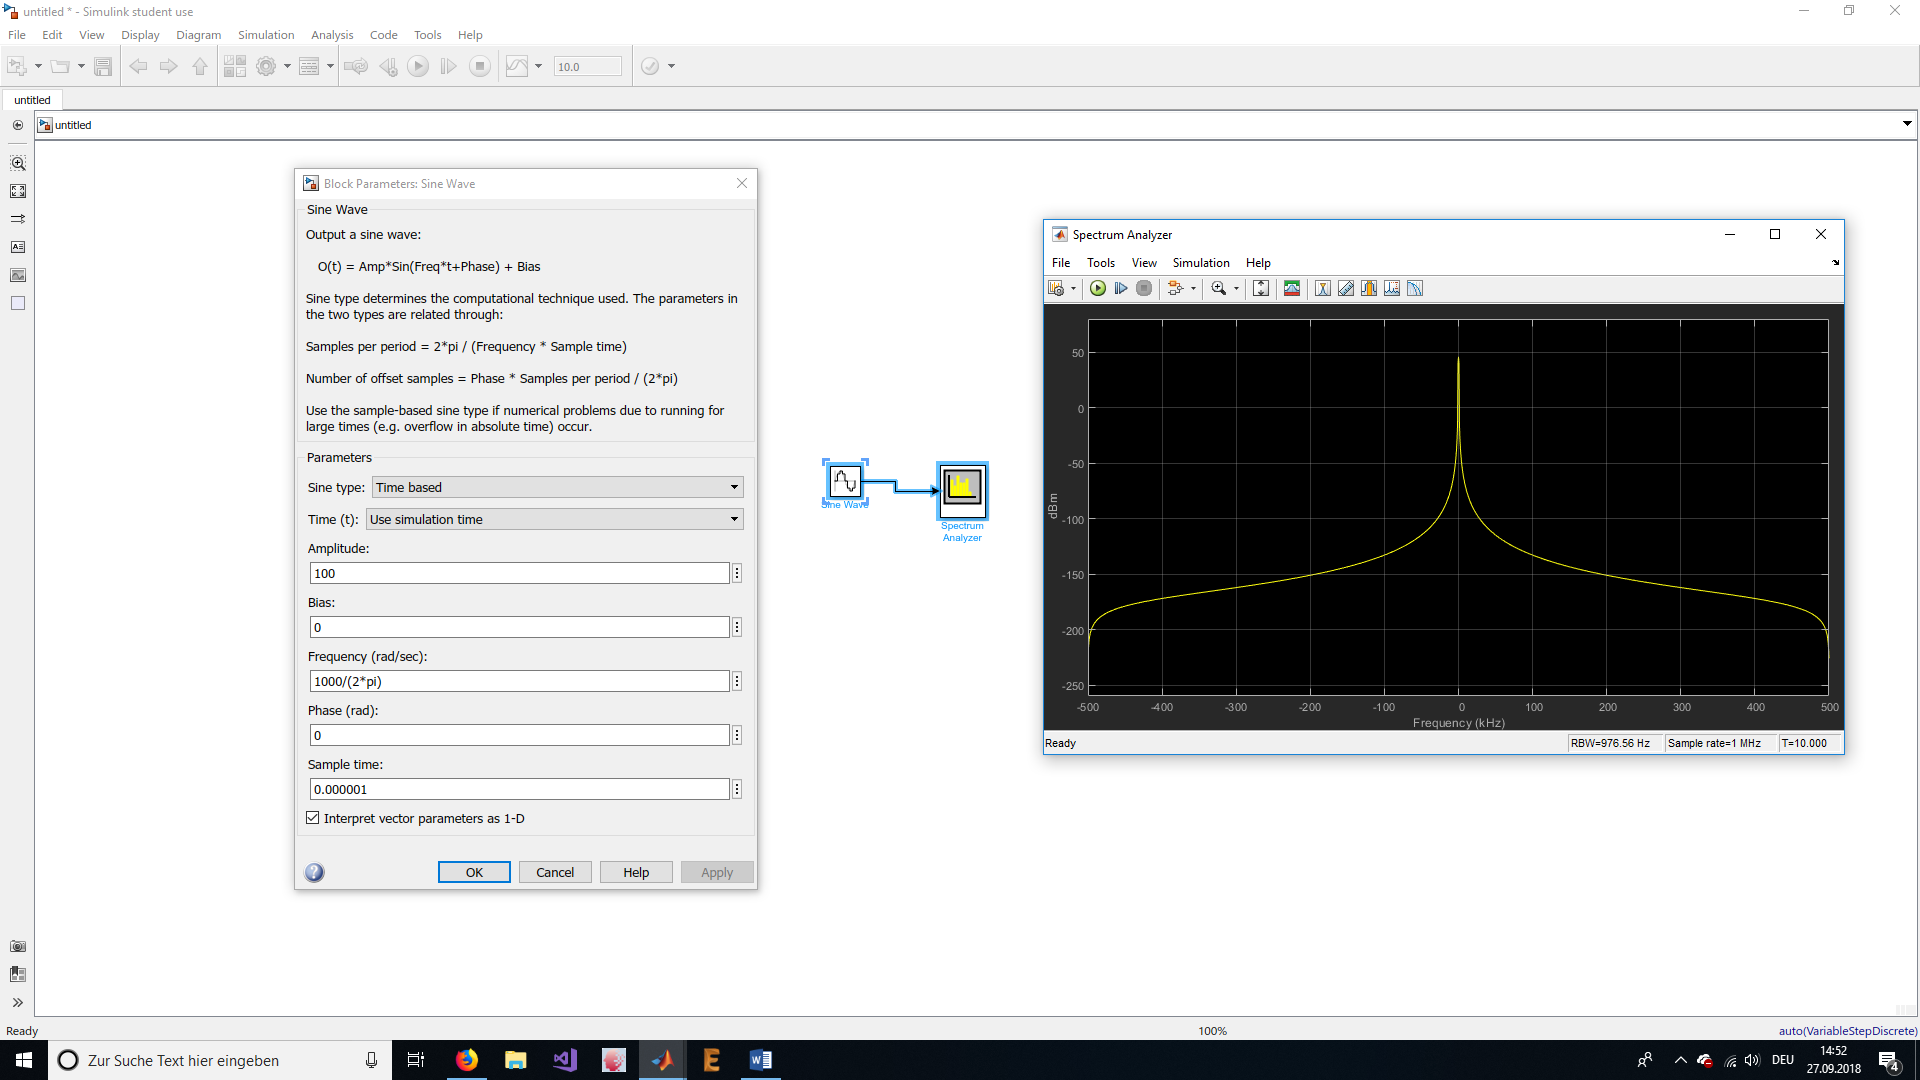This screenshot has height=1080, width=1920.
Task: Open Word from Windows taskbar
Action: pyautogui.click(x=760, y=1060)
